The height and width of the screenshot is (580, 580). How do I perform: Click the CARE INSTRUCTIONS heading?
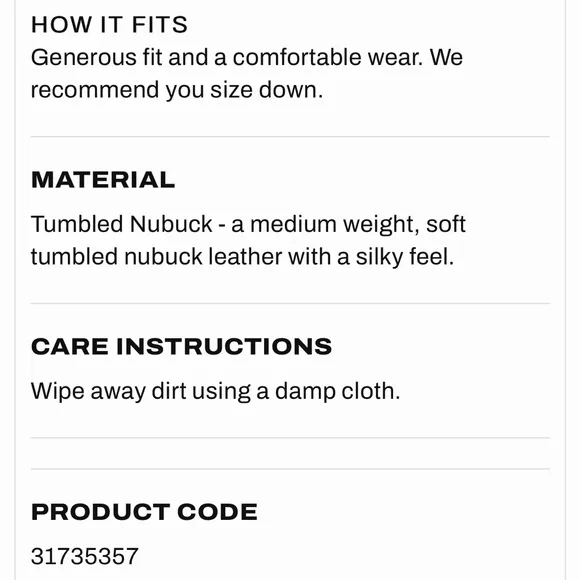(181, 346)
